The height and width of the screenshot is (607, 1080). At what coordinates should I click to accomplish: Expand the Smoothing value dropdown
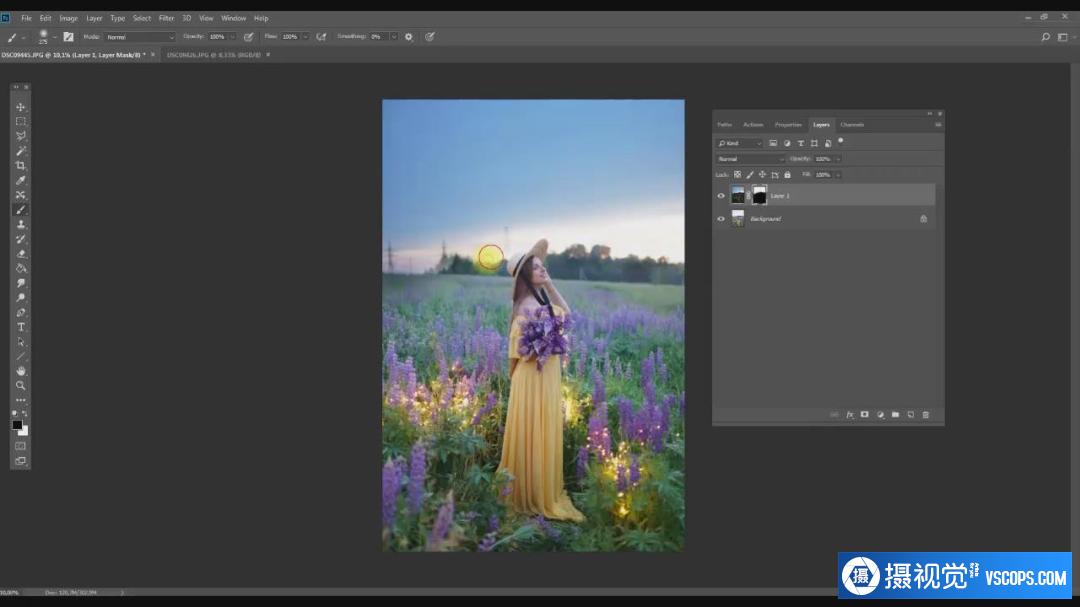[x=393, y=37]
